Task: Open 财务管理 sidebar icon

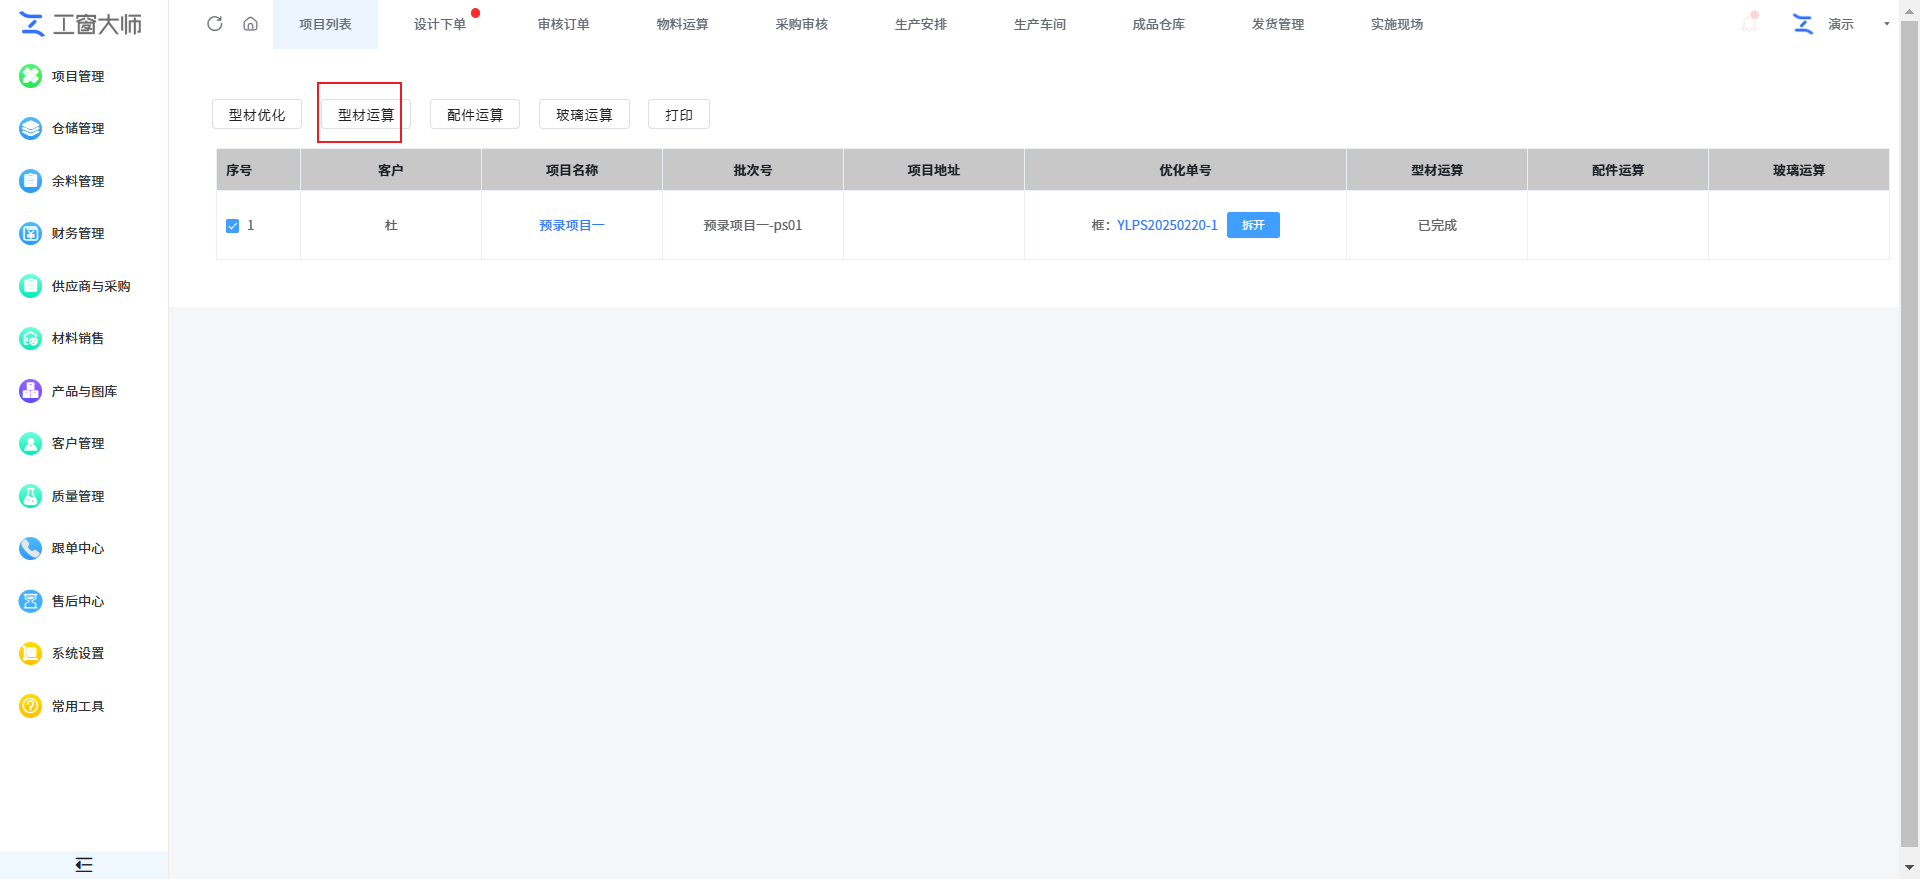Action: [31, 233]
